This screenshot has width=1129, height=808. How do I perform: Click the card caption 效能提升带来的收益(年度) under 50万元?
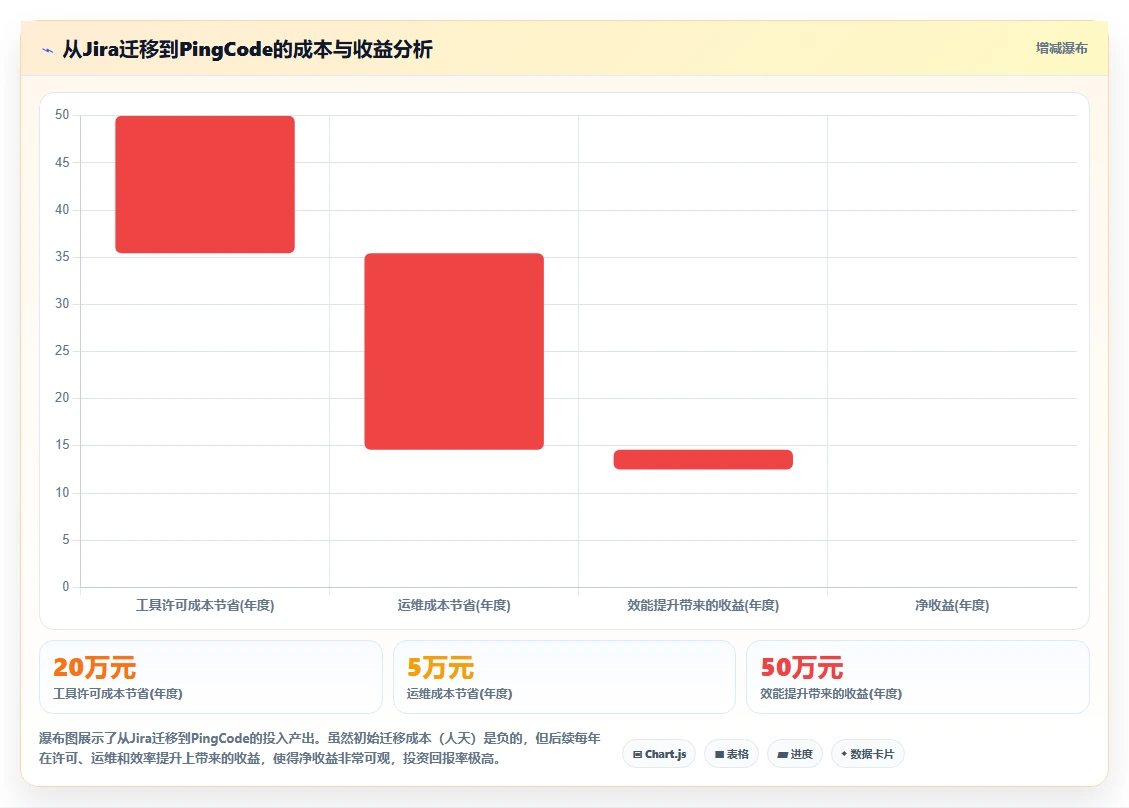pyautogui.click(x=831, y=693)
